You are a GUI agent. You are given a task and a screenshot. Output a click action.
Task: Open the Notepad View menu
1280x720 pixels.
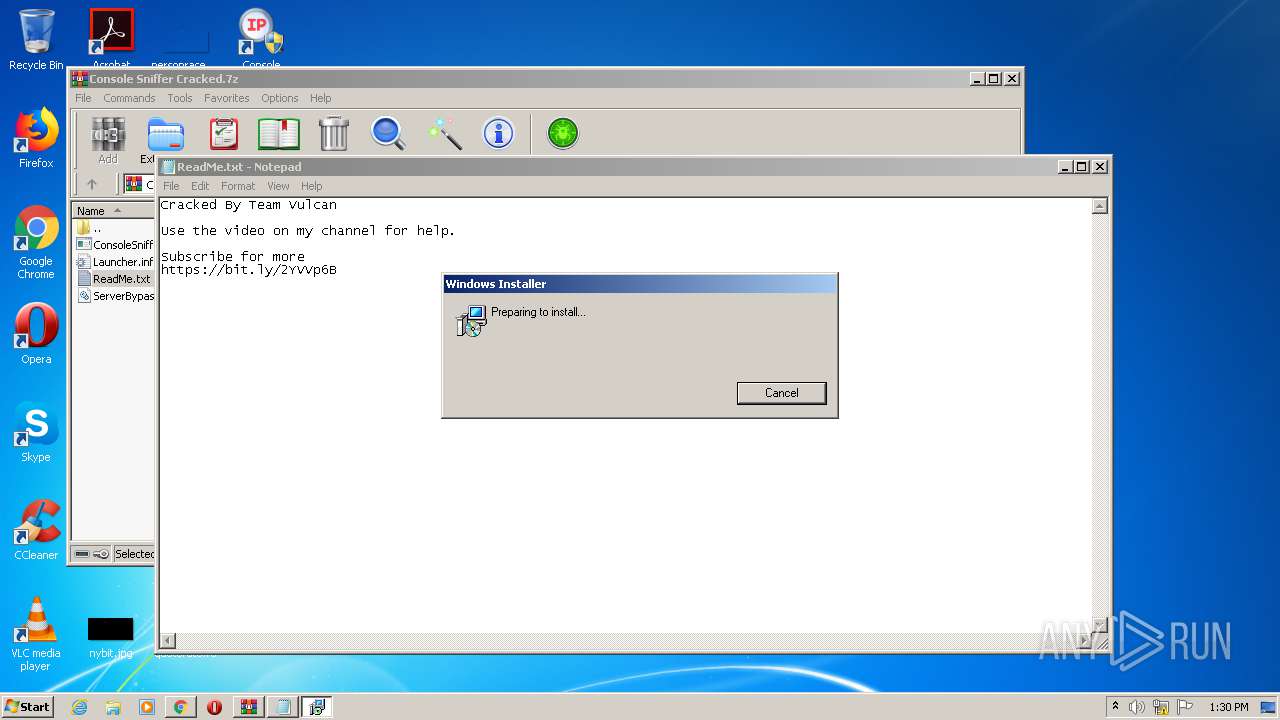tap(278, 186)
